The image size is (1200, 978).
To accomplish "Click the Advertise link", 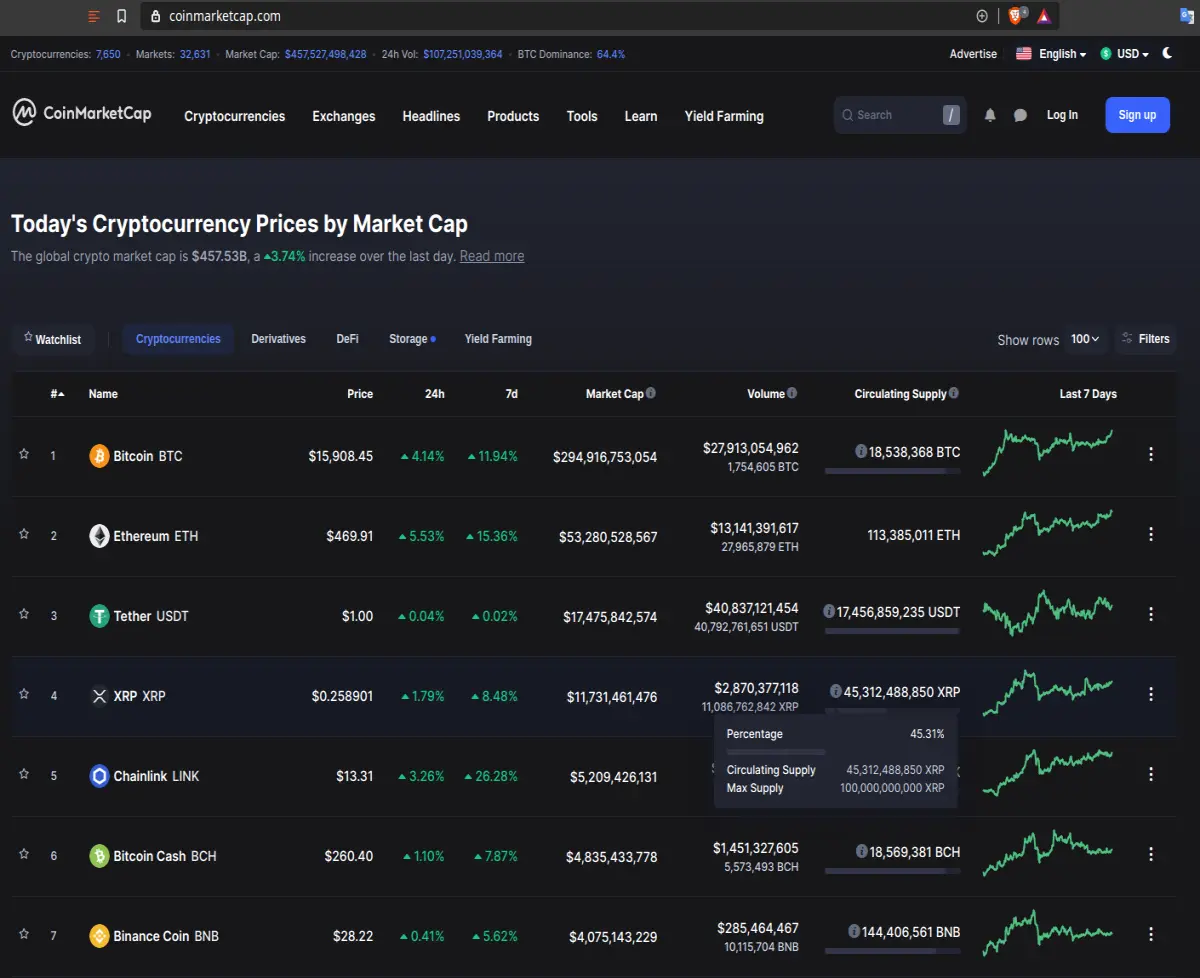I will pos(973,54).
